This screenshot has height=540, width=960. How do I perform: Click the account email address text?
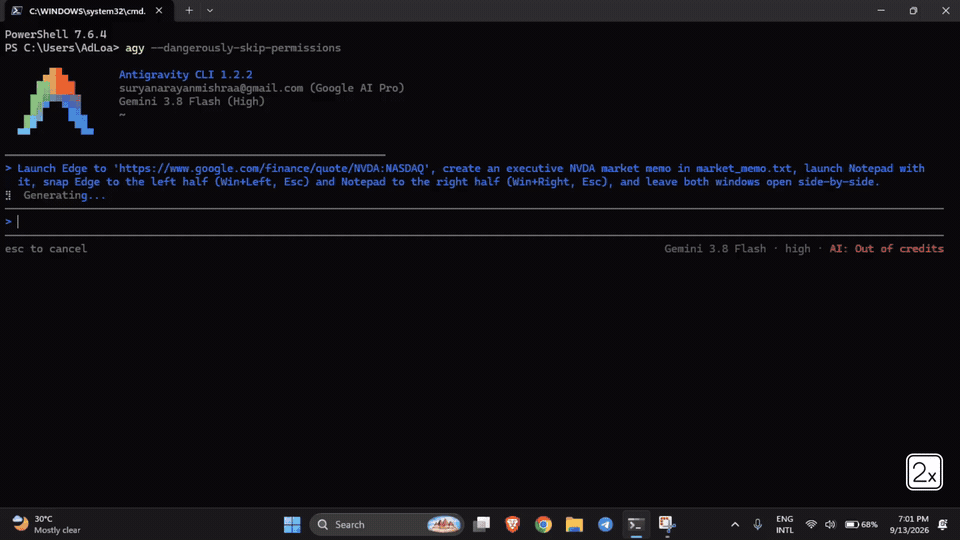point(211,88)
